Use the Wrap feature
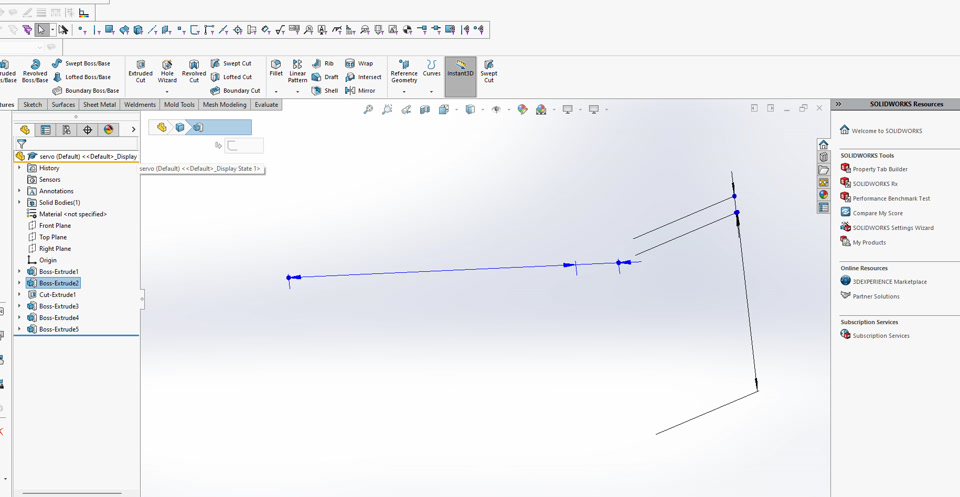 click(x=359, y=63)
